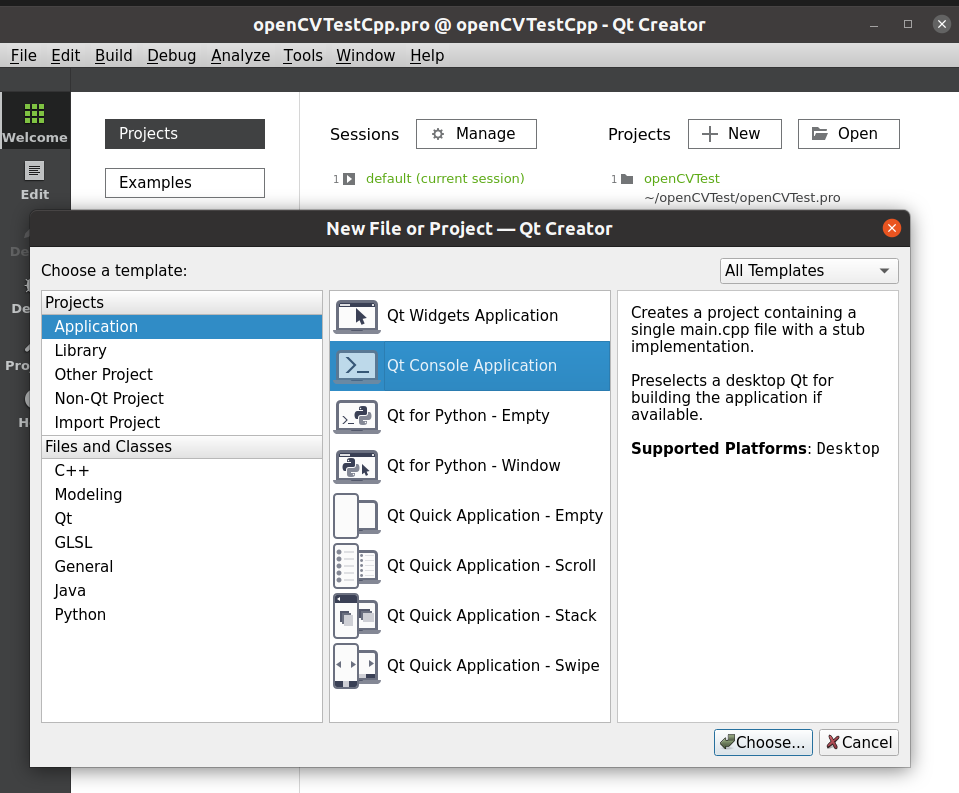Viewport: 959px width, 793px height.
Task: Click the Projects button on the Welcome page
Action: (185, 134)
